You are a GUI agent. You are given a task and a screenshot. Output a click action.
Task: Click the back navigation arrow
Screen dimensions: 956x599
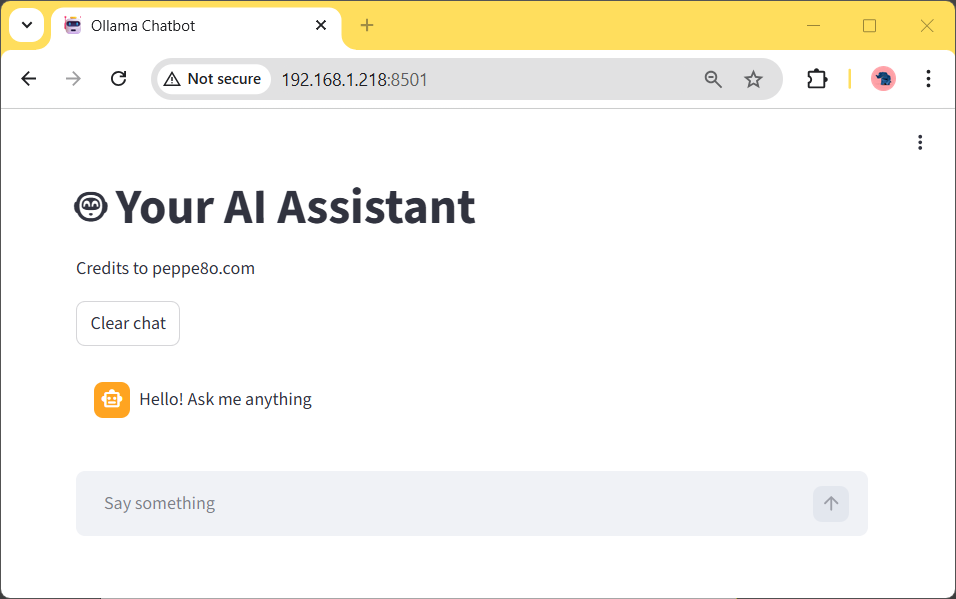pyautogui.click(x=28, y=78)
